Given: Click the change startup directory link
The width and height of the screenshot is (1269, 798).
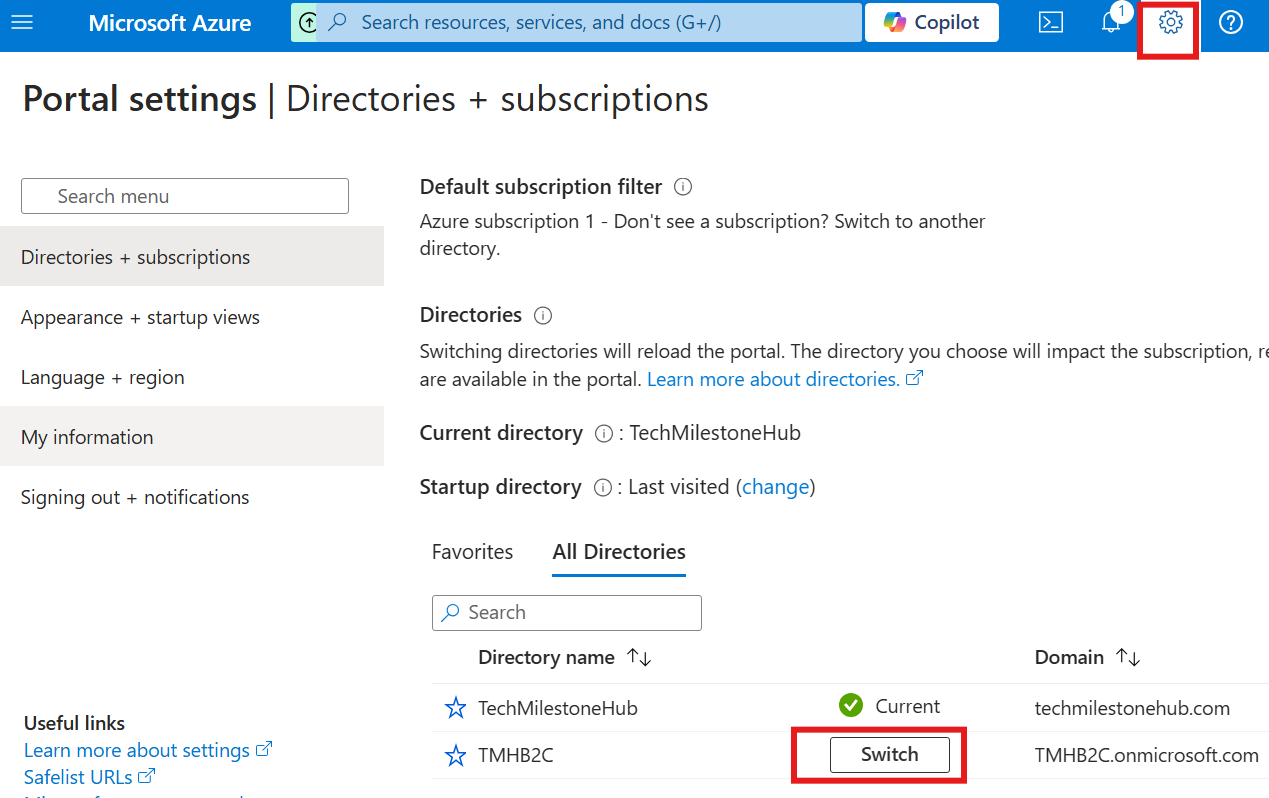Looking at the screenshot, I should coord(776,487).
